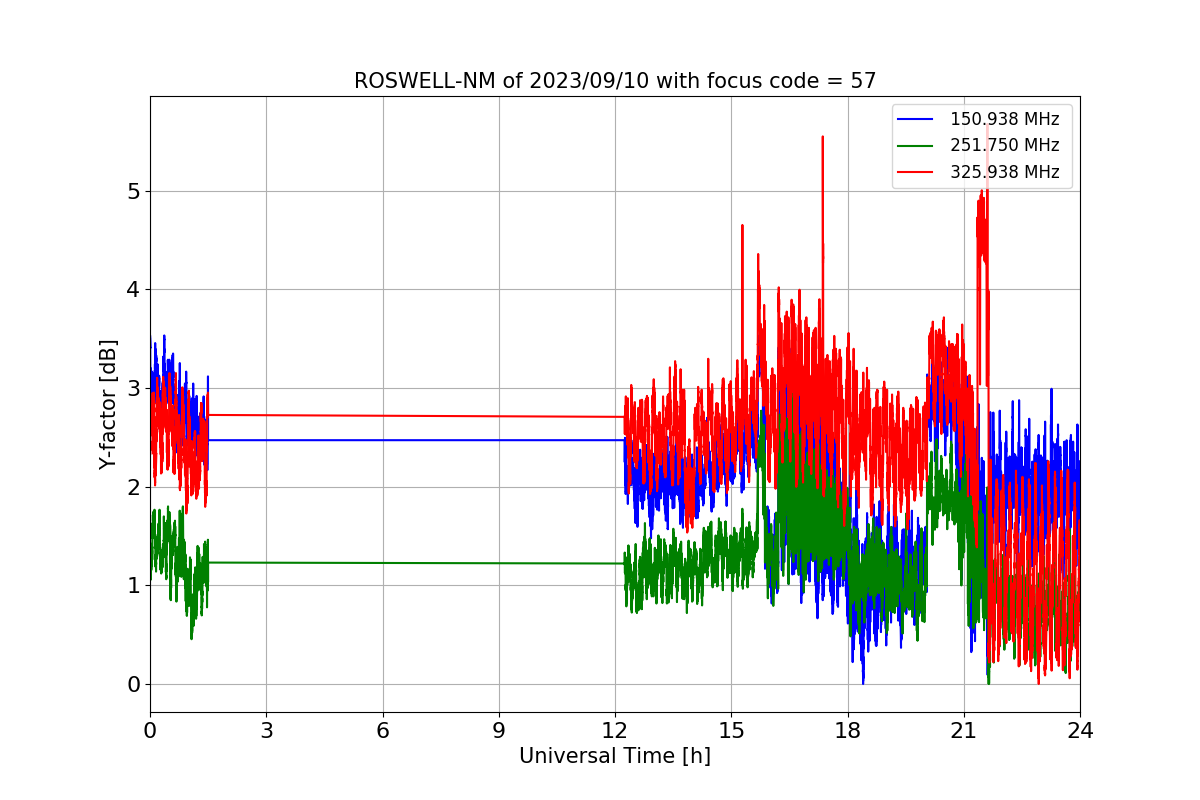The width and height of the screenshot is (1200, 800).
Task: Click y-axis tick label '4'
Action: pos(133,290)
